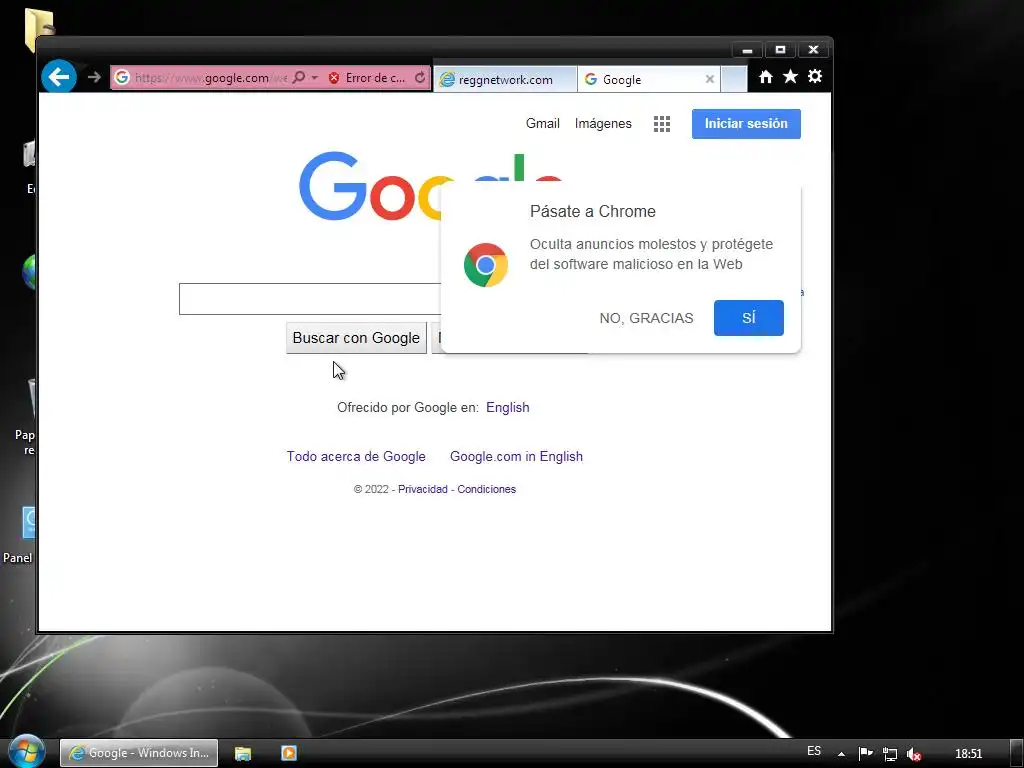Close the Google tab

[710, 80]
